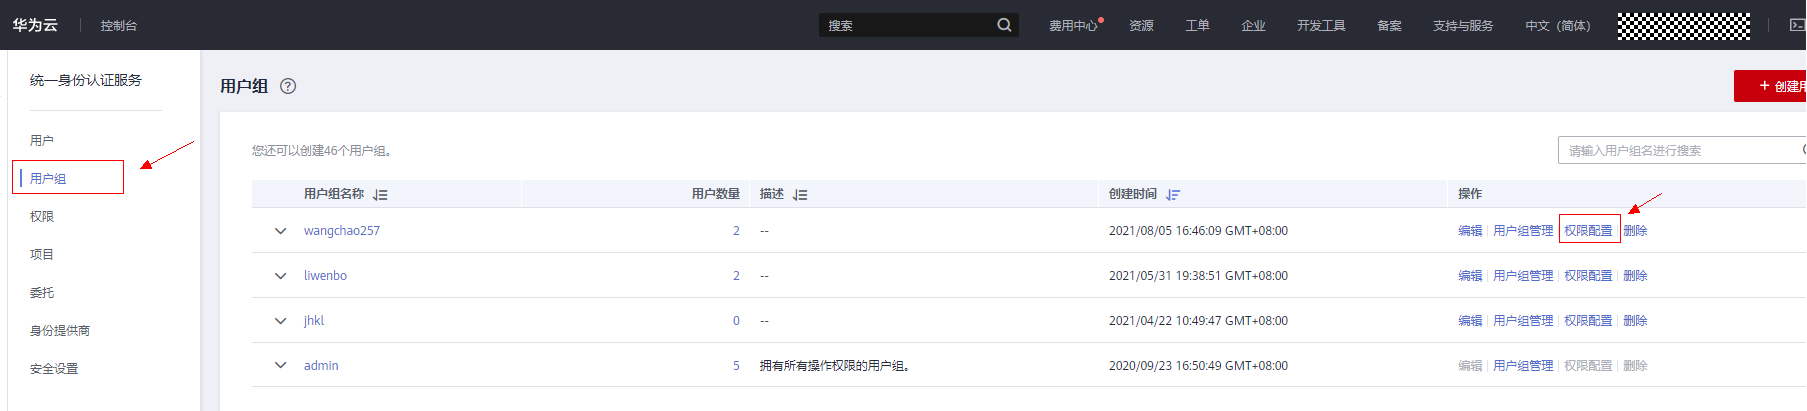Open 开发工具 menu

pos(1321,26)
